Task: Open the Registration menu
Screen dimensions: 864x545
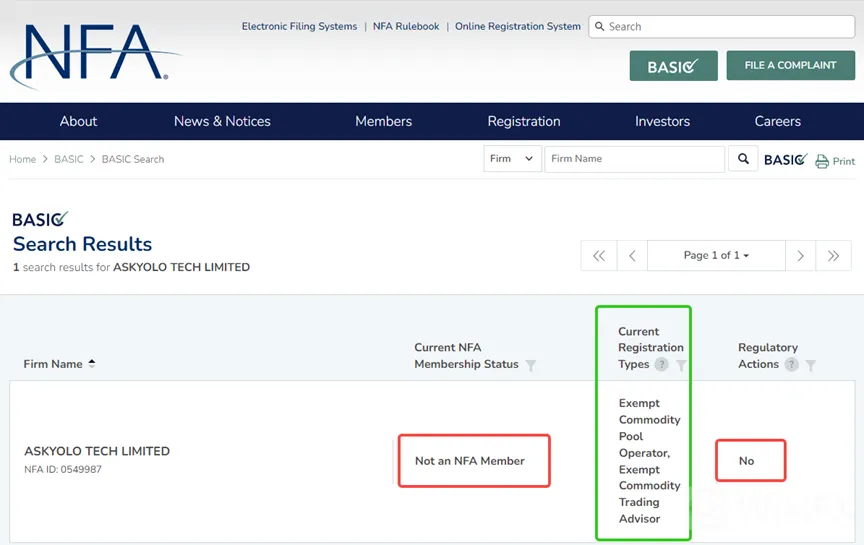Action: 523,121
